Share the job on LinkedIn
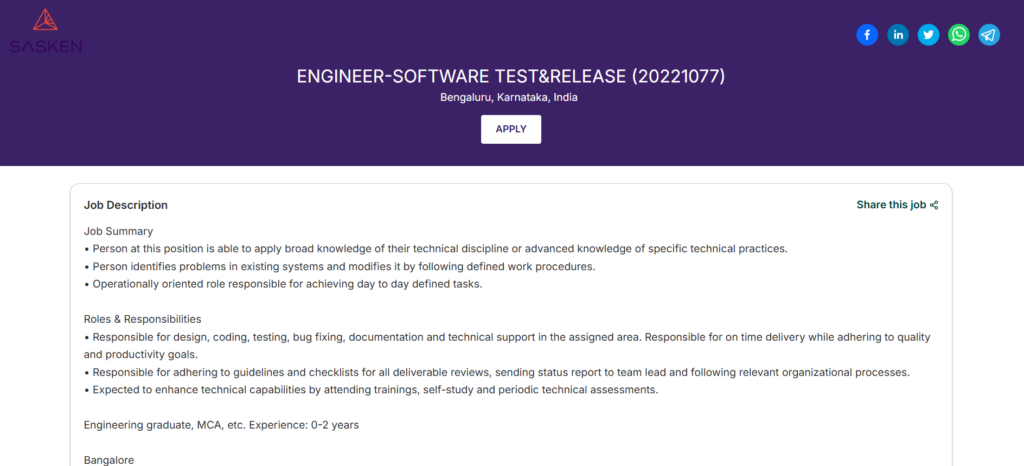The image size is (1024, 466). click(x=898, y=35)
